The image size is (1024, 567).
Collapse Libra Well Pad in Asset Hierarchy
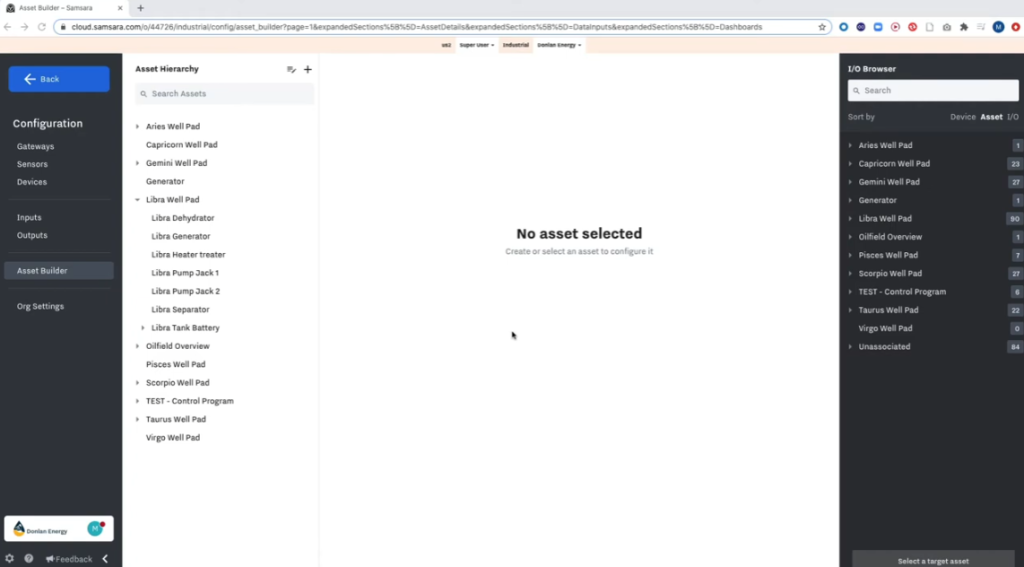(137, 199)
